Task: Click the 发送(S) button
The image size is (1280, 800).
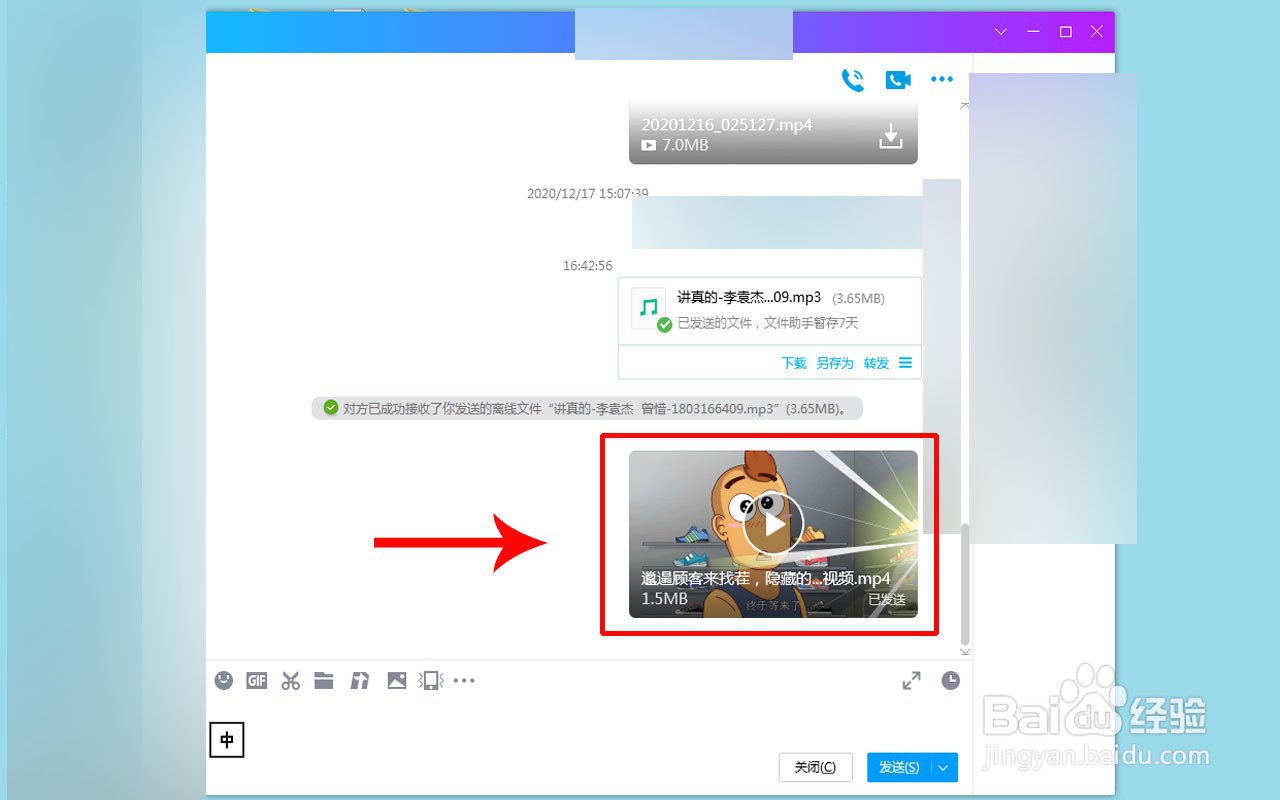Action: pyautogui.click(x=899, y=767)
